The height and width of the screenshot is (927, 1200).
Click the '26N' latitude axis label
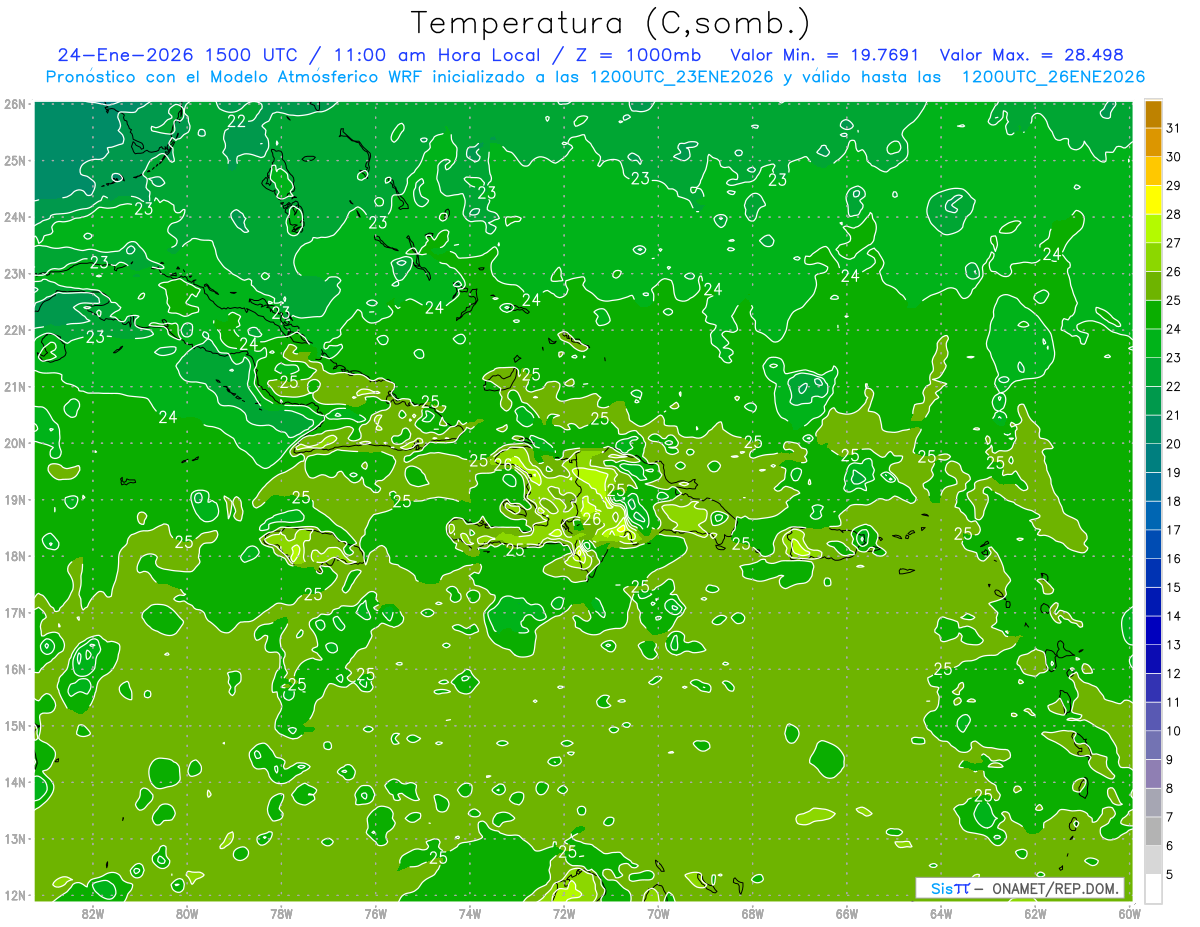coord(15,104)
